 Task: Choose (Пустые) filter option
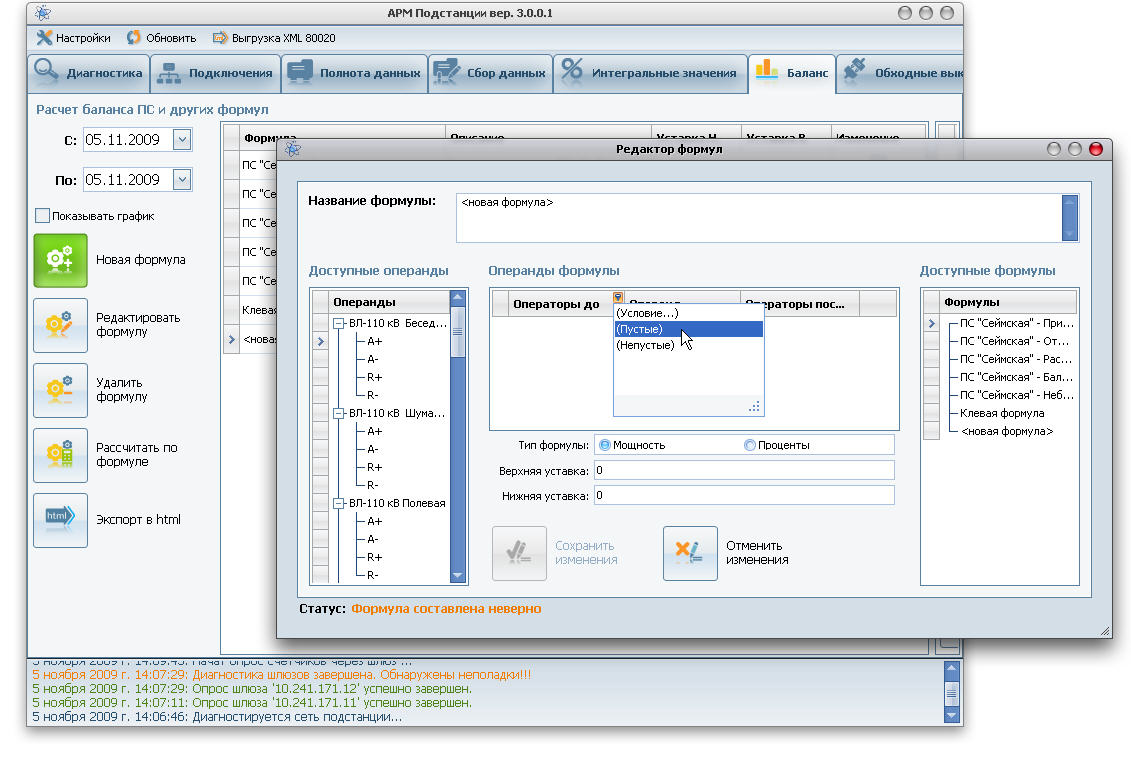(688, 329)
